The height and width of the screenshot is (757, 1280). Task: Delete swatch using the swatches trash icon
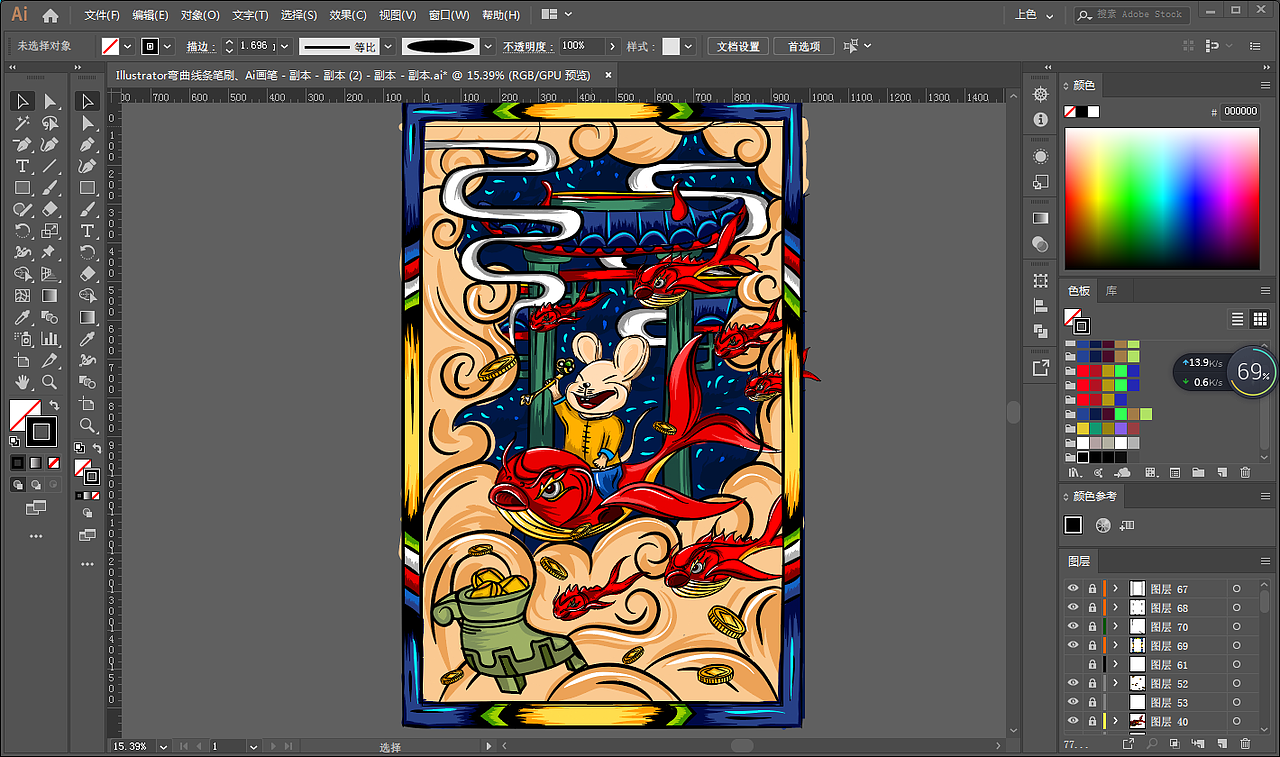tap(1245, 472)
